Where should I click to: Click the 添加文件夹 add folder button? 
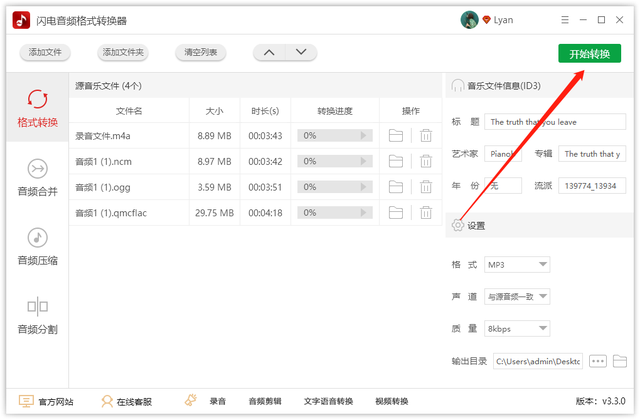point(123,52)
